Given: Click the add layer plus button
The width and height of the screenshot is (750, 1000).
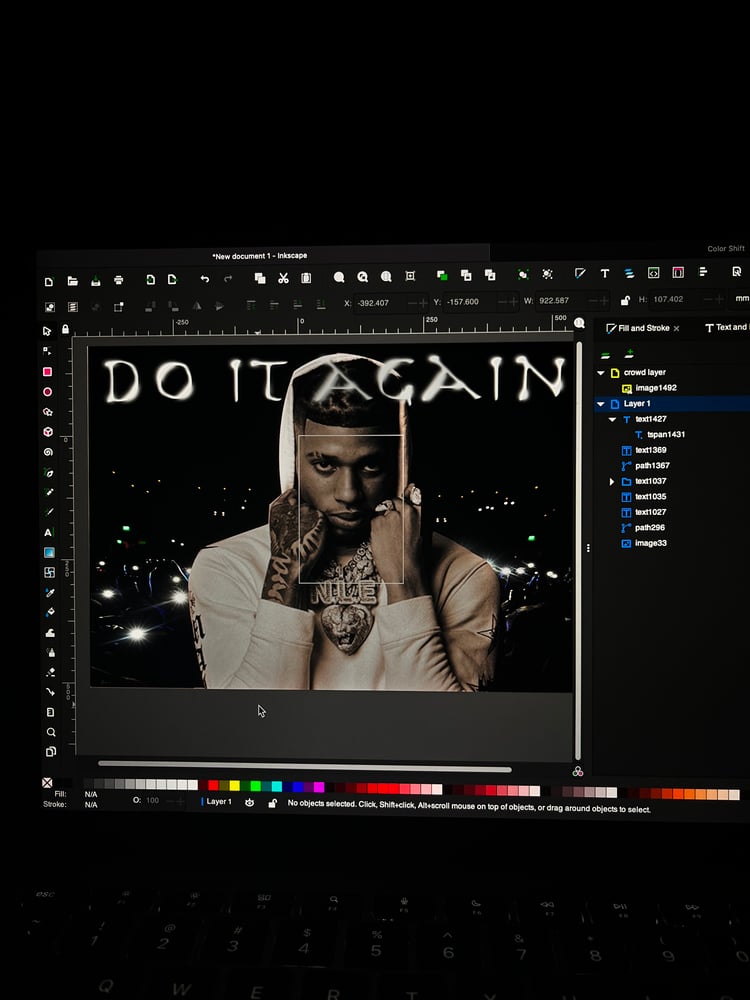Looking at the screenshot, I should click(x=629, y=353).
